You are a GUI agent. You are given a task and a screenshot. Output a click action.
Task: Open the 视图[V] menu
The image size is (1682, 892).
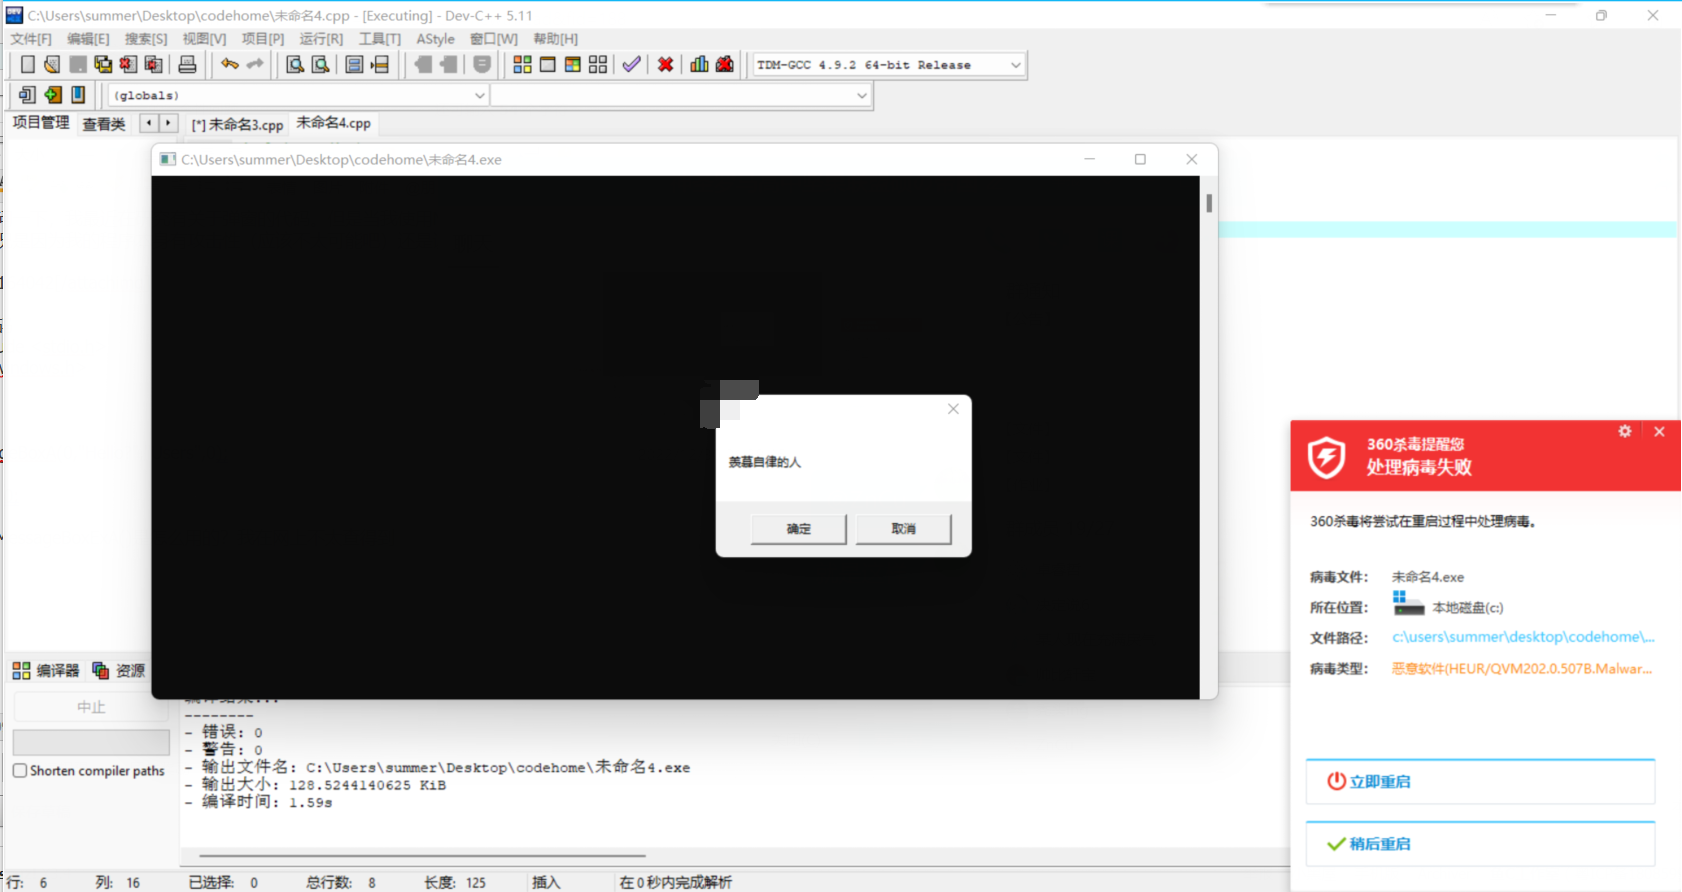click(204, 39)
